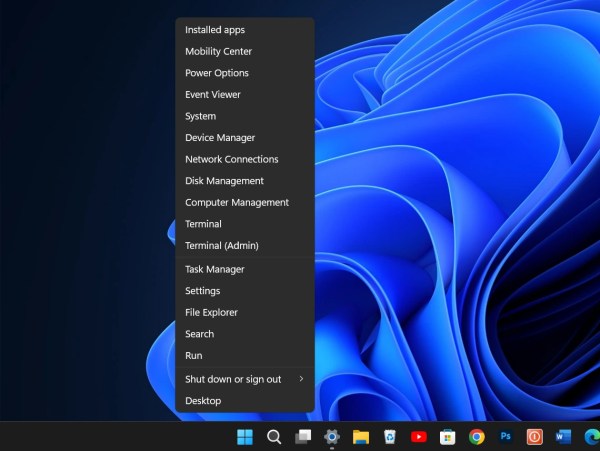Open Microsoft Word from the taskbar

tap(563, 437)
